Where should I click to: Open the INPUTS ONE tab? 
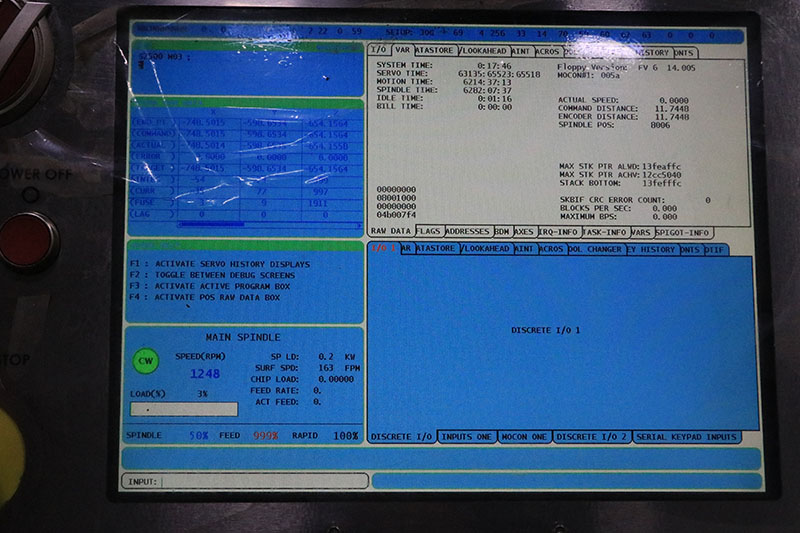point(467,437)
